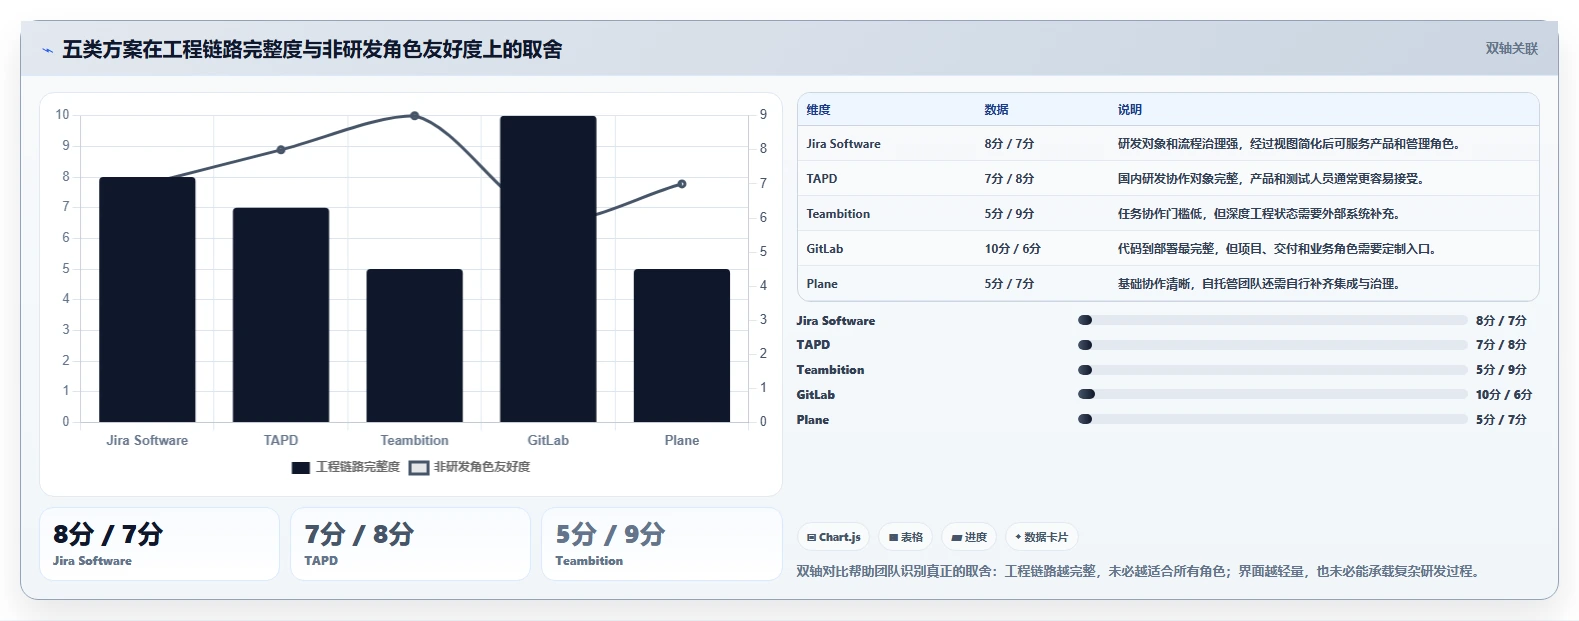Viewport: 1579px width, 621px height.
Task: Click the line point above the Plane bar
Action: point(682,184)
